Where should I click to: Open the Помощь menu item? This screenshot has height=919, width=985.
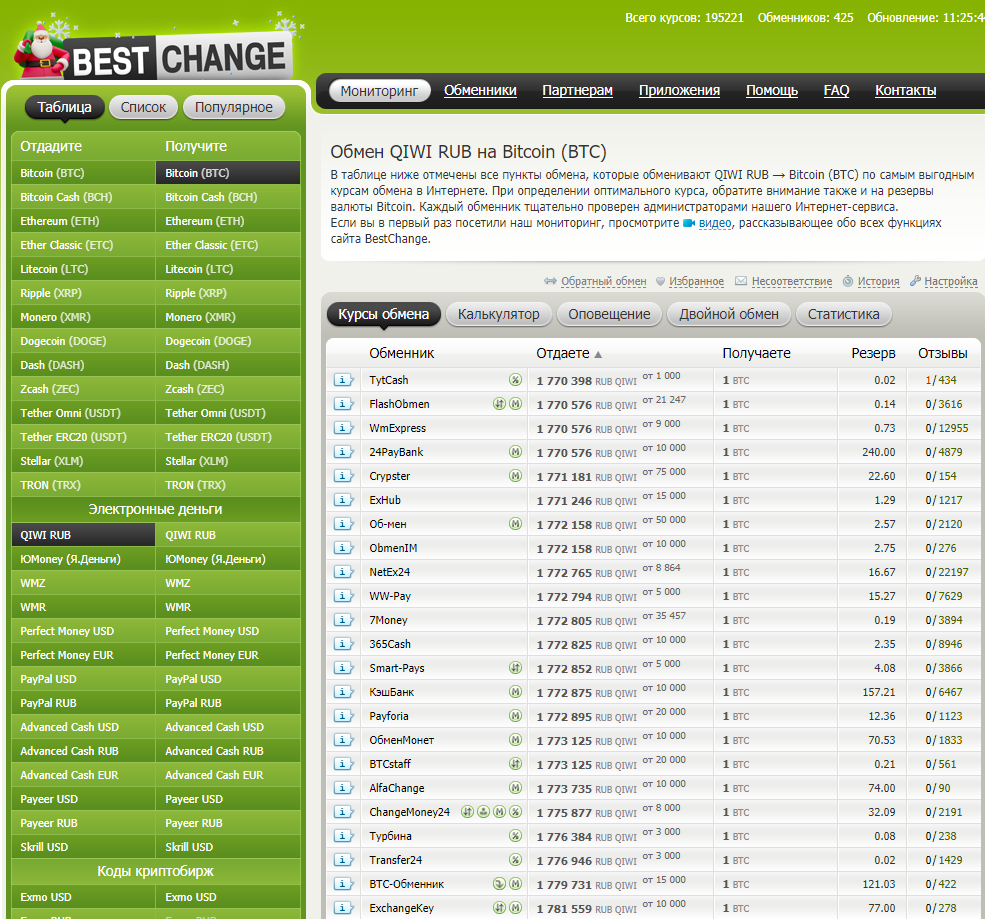[x=771, y=90]
